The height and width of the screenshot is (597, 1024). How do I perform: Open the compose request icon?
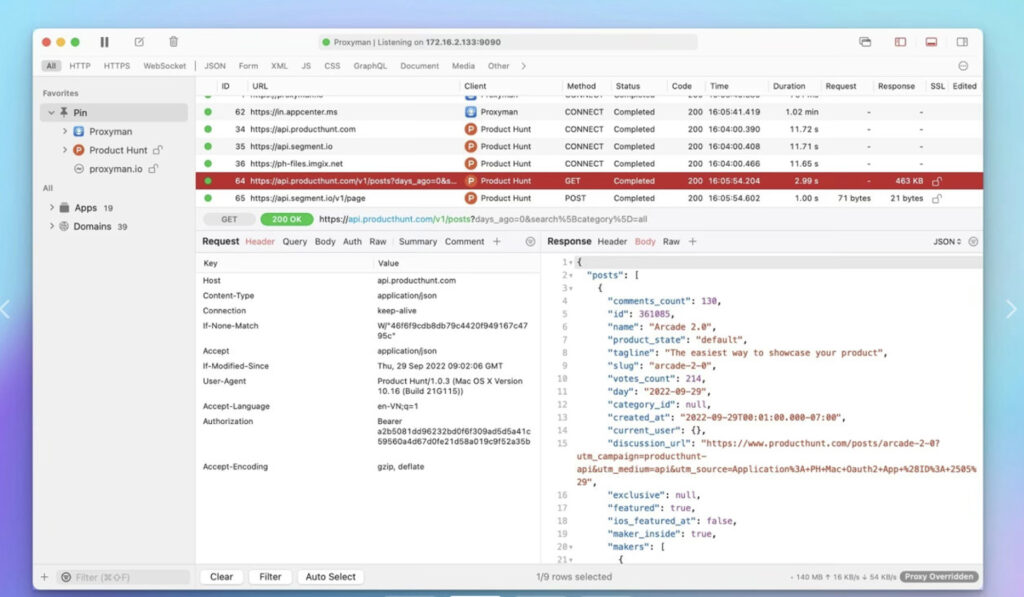click(139, 42)
